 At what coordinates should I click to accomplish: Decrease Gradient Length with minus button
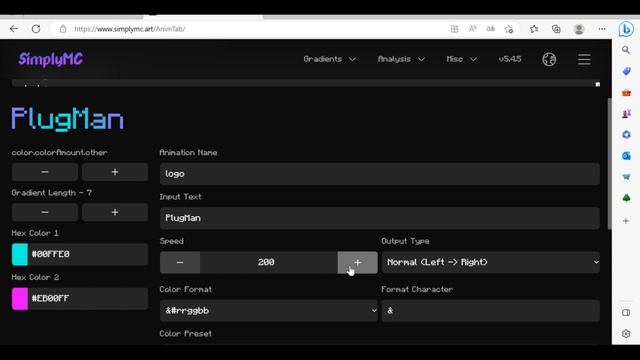click(x=45, y=212)
